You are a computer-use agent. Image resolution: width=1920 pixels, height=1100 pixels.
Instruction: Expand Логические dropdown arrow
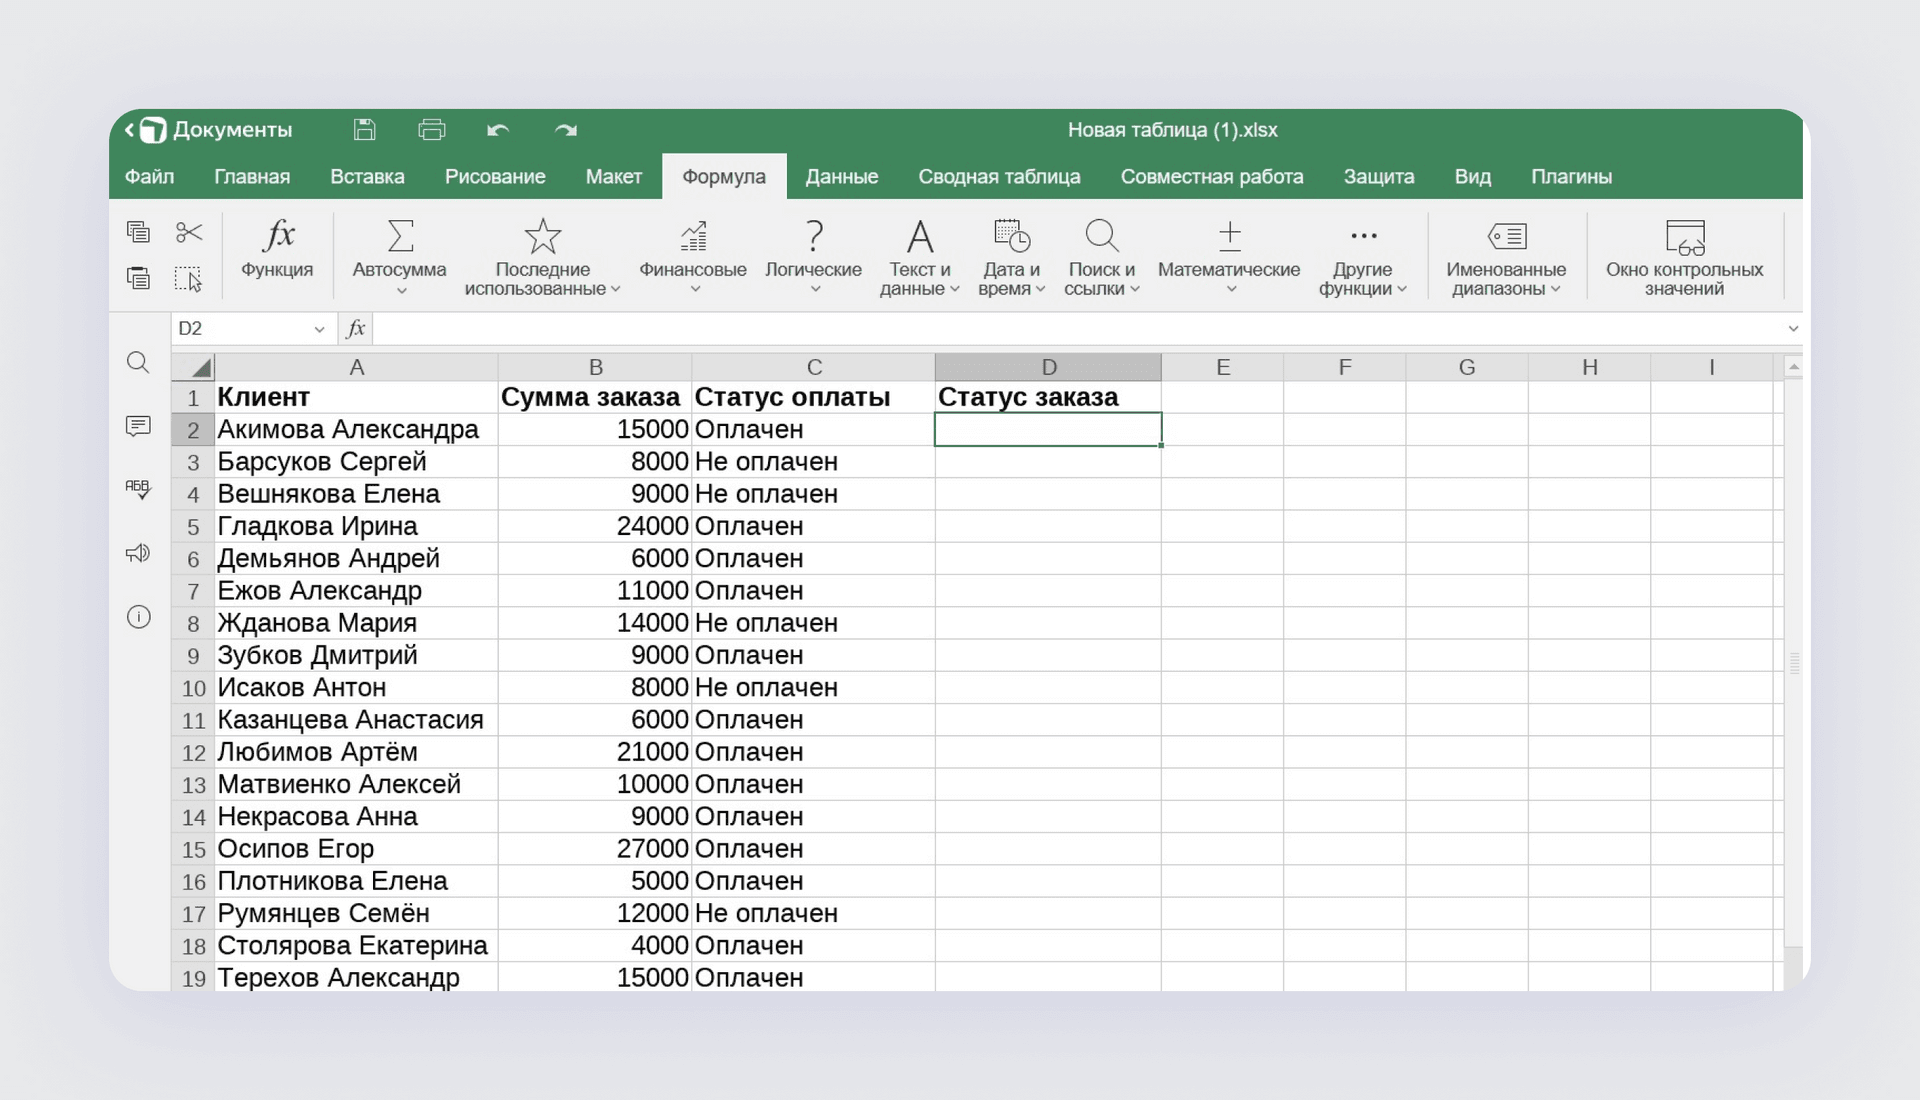point(815,290)
